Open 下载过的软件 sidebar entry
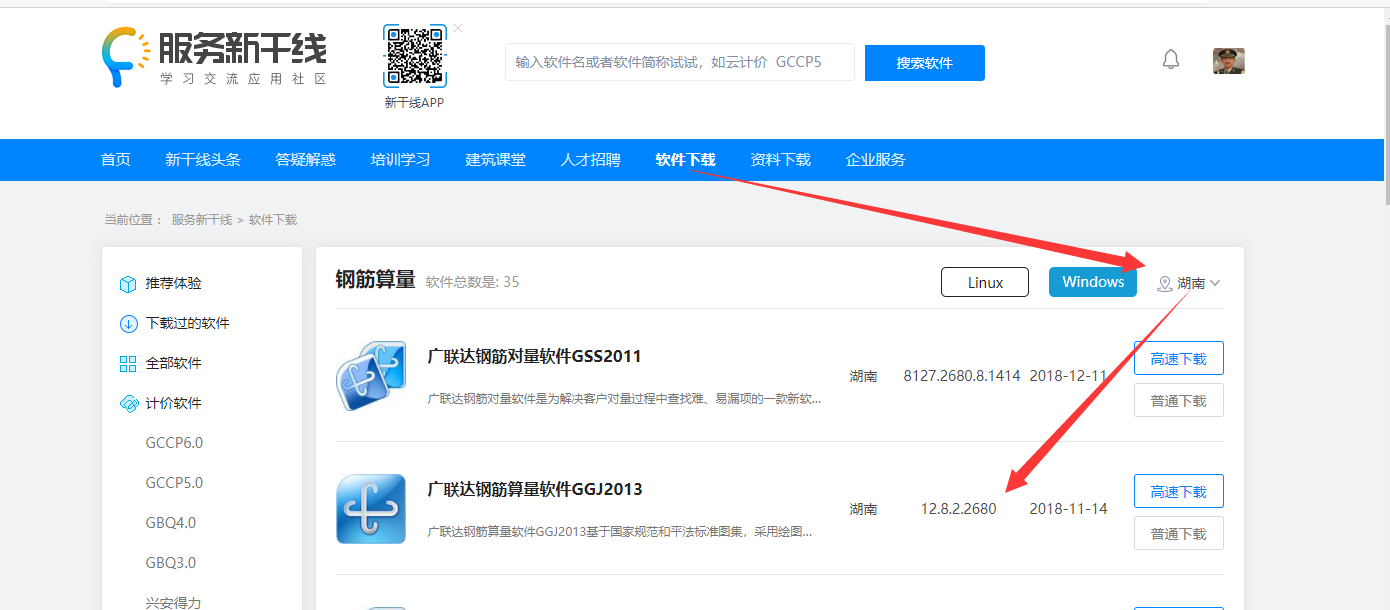The width and height of the screenshot is (1390, 610). 188,324
